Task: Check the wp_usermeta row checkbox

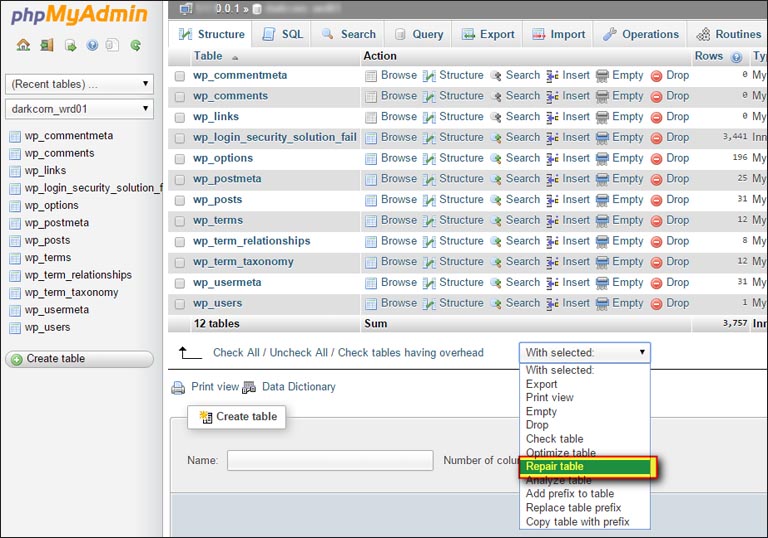Action: tap(180, 283)
